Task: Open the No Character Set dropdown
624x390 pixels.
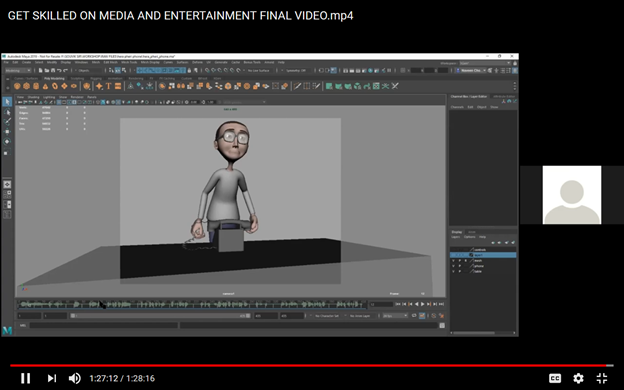Action: click(x=327, y=316)
